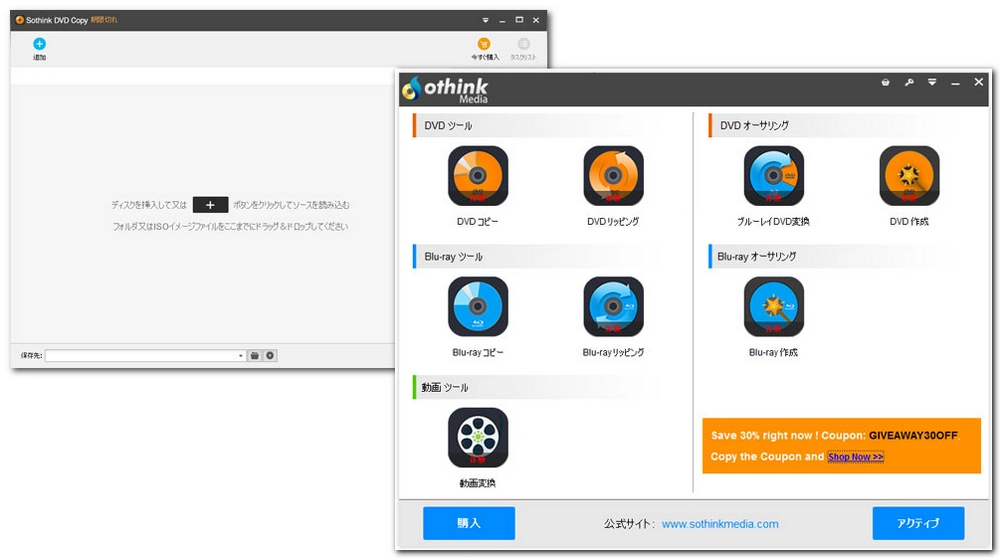Click the GIVEAWAY30OFF coupon code text

tap(913, 436)
